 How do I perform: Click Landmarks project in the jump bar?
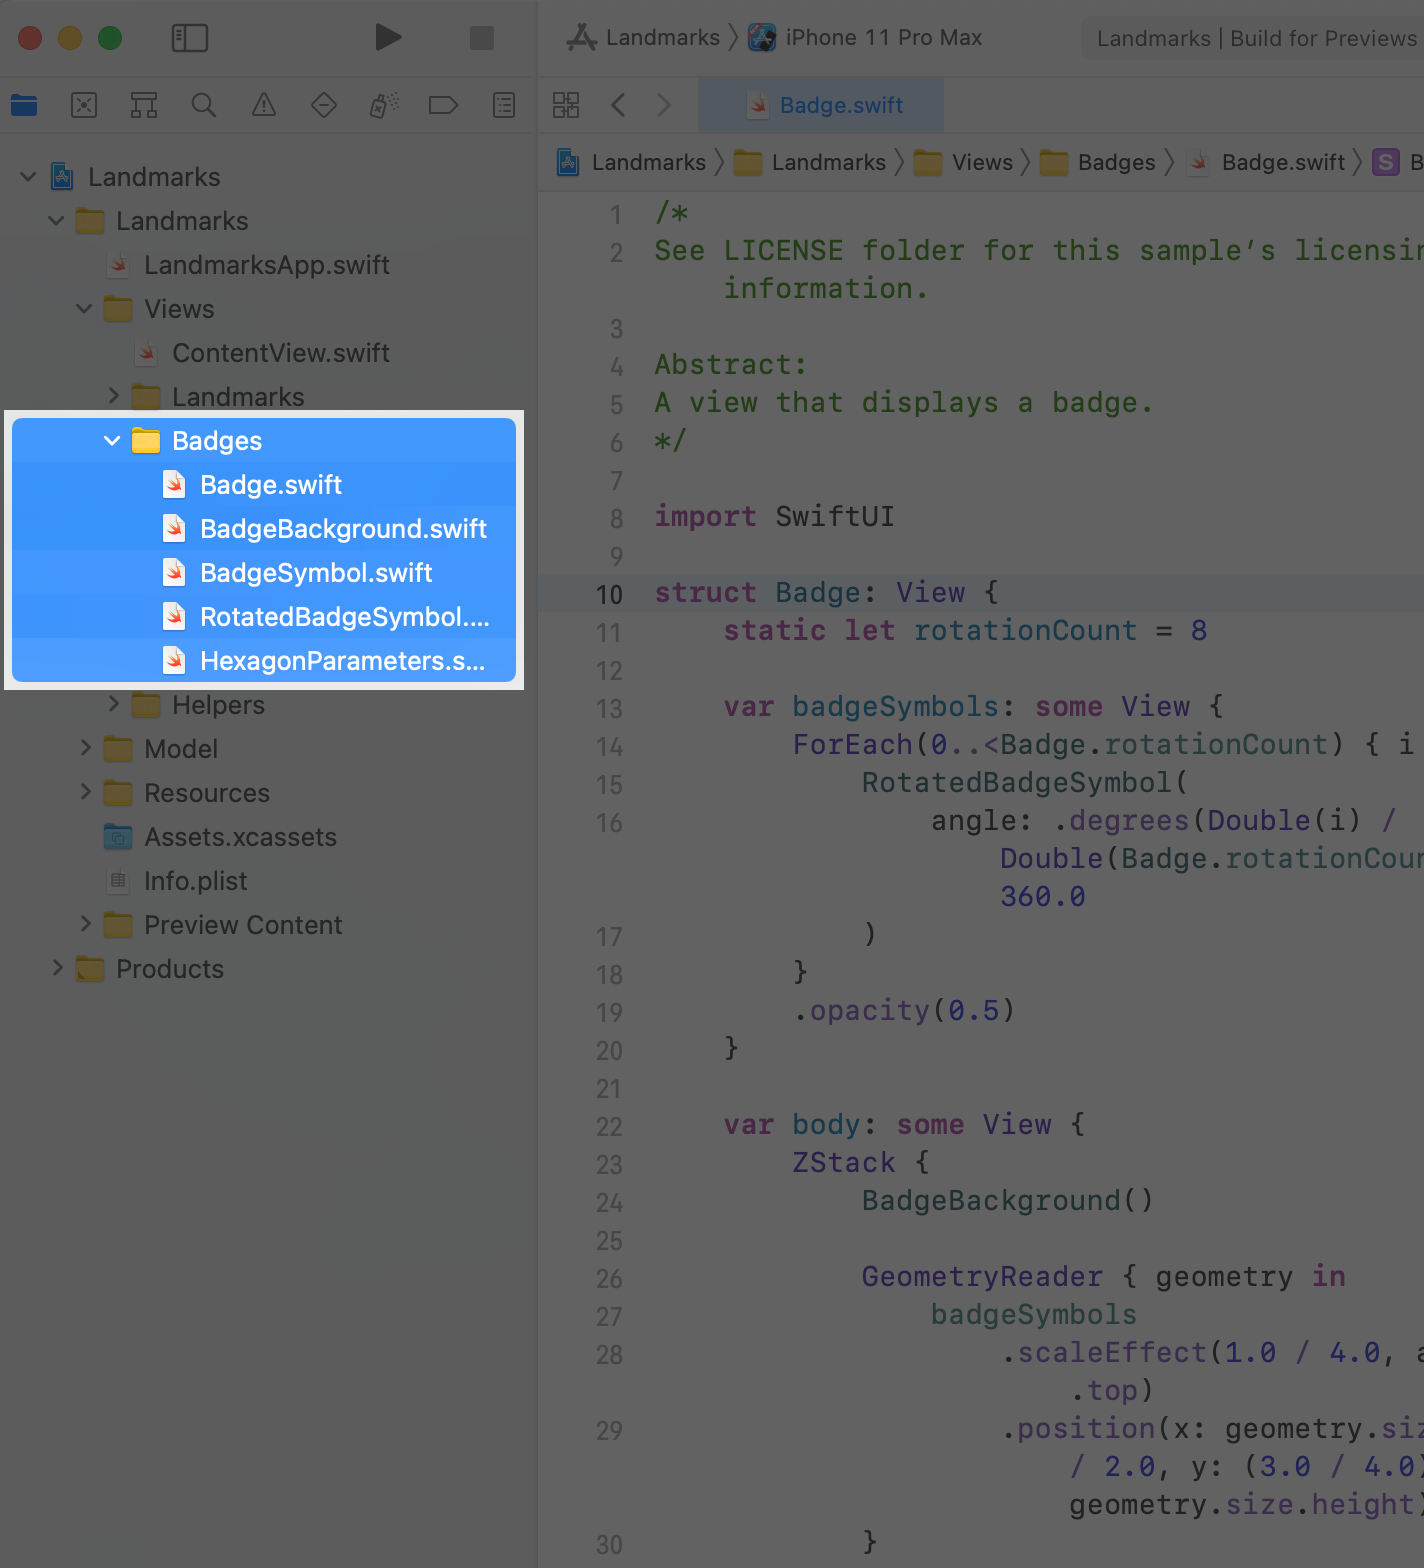coord(632,162)
